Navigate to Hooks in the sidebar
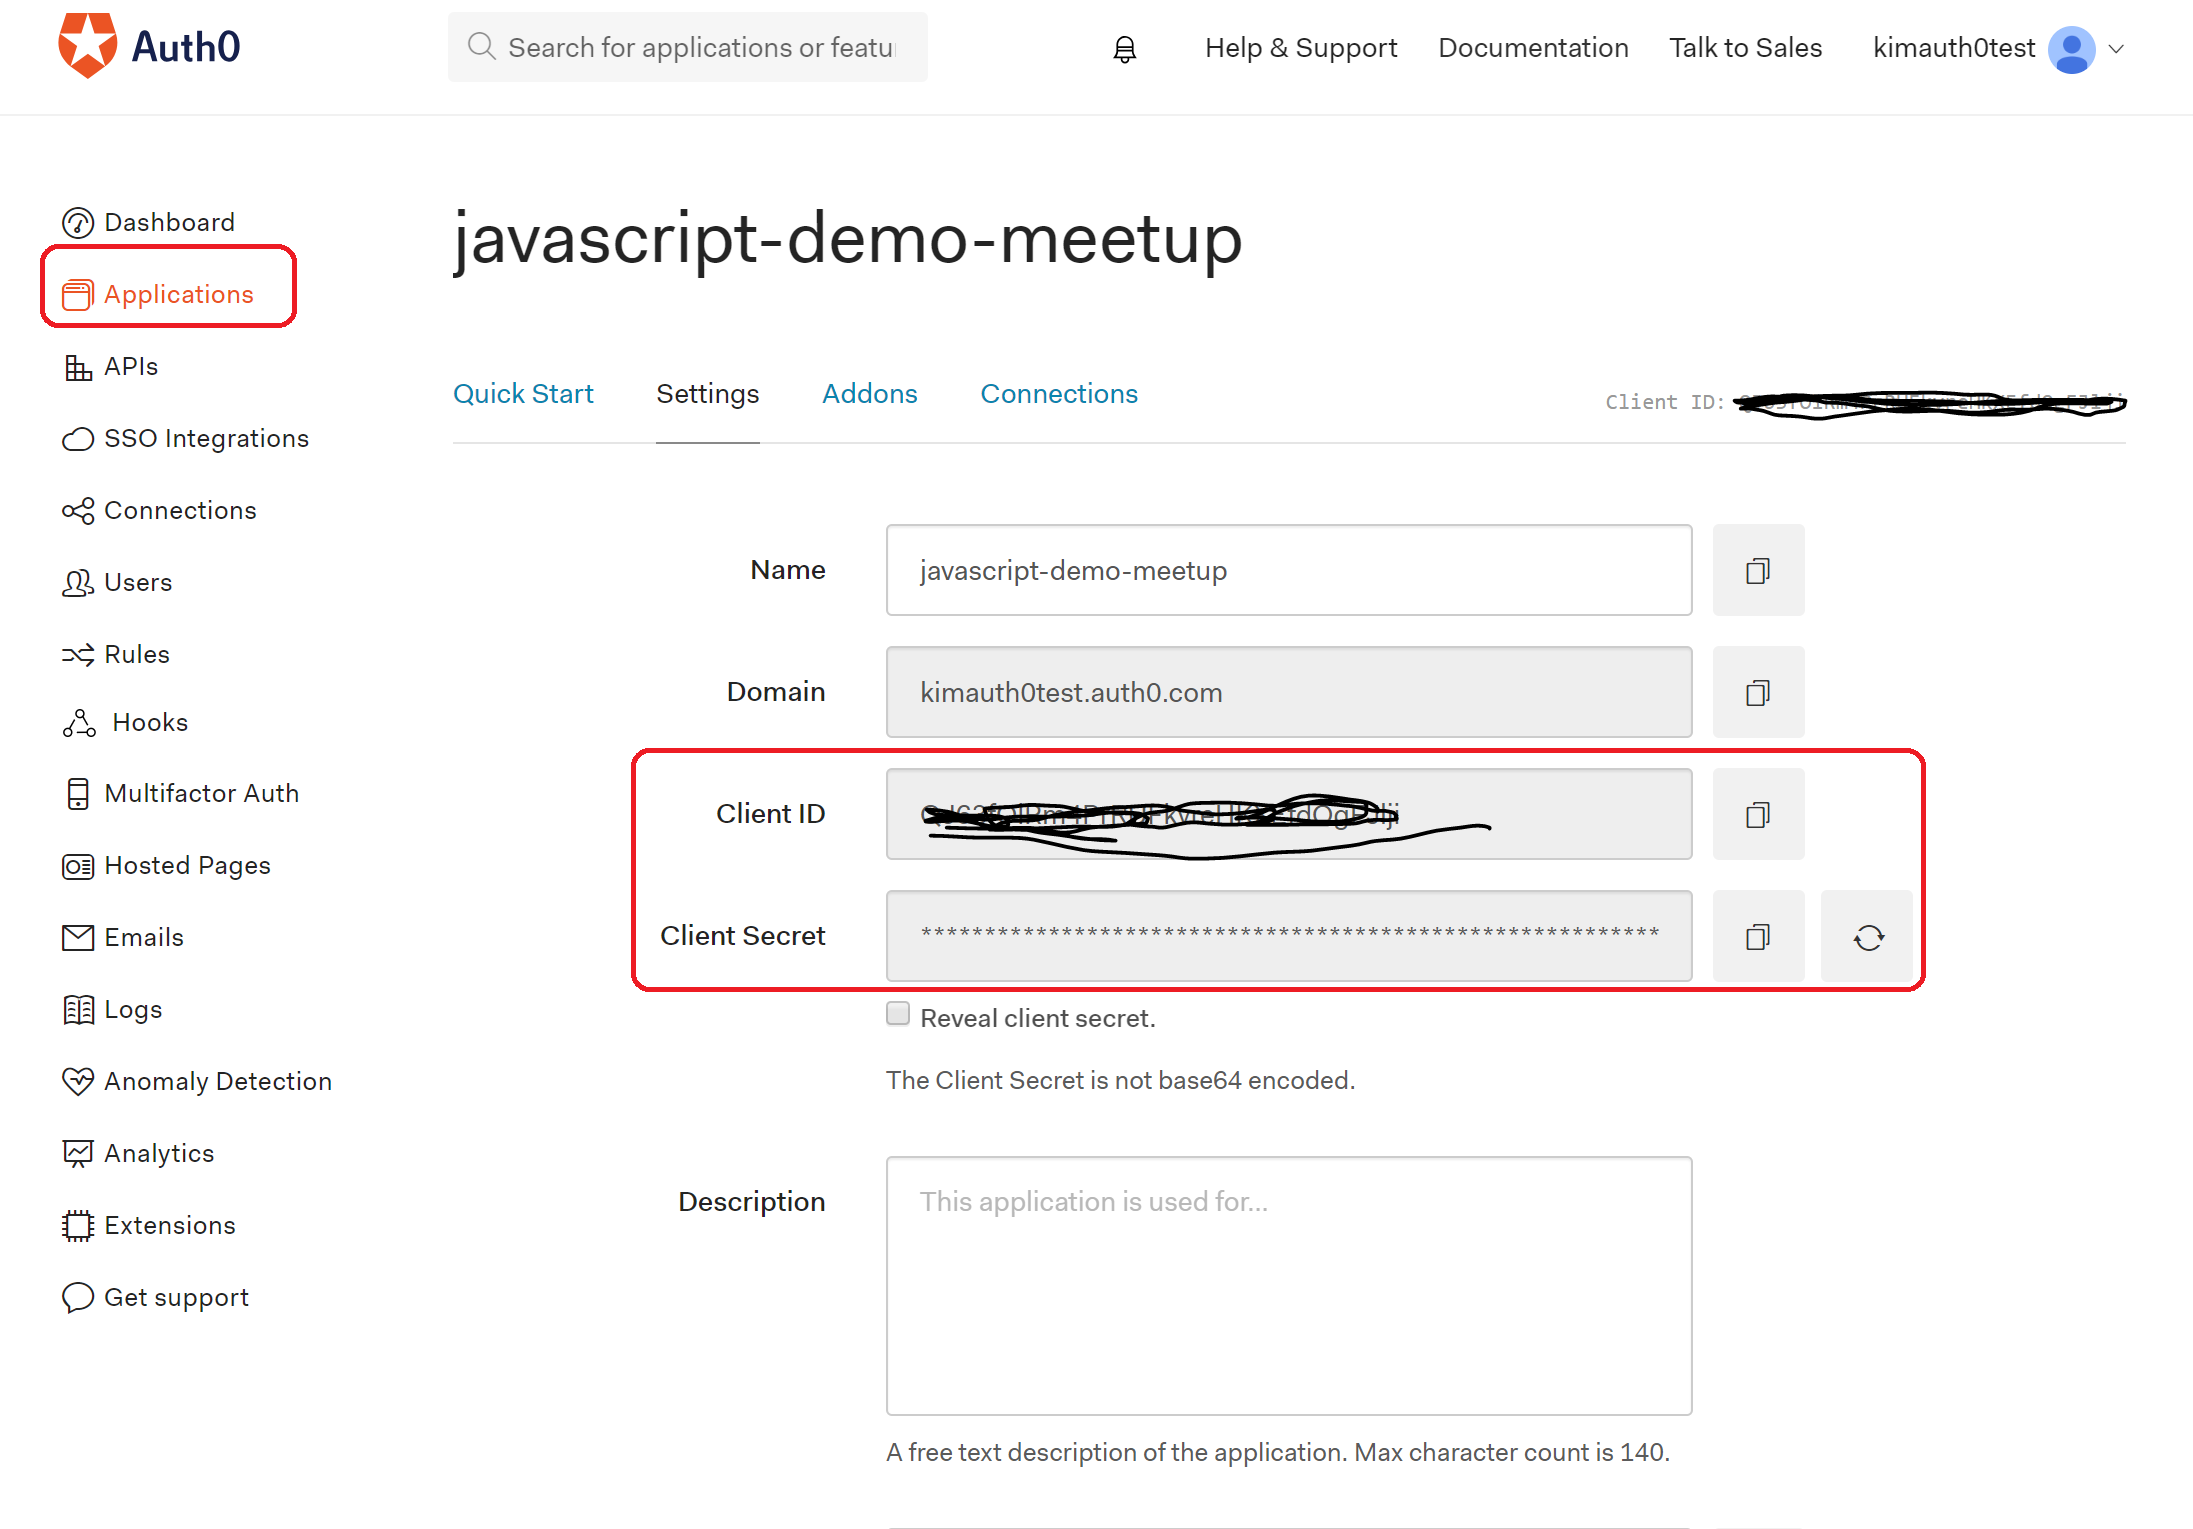The width and height of the screenshot is (2193, 1529). (x=146, y=722)
